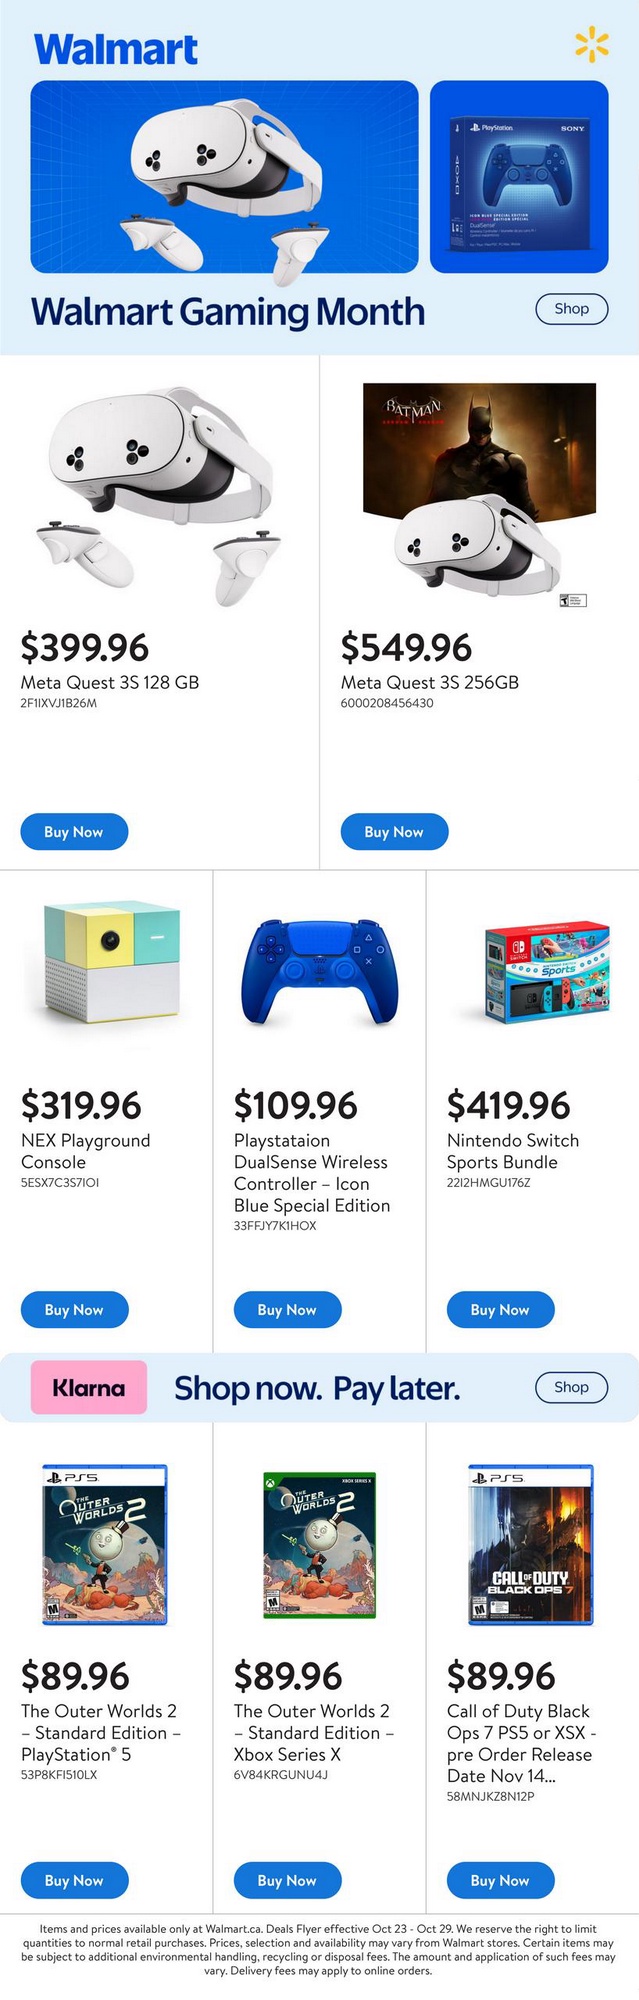
Task: Buy Now the Meta Quest 3S 256GB
Action: point(394,832)
